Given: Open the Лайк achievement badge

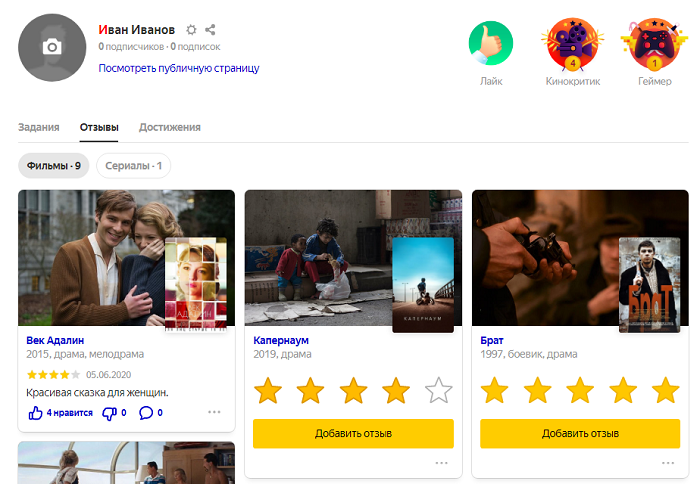Looking at the screenshot, I should (491, 44).
